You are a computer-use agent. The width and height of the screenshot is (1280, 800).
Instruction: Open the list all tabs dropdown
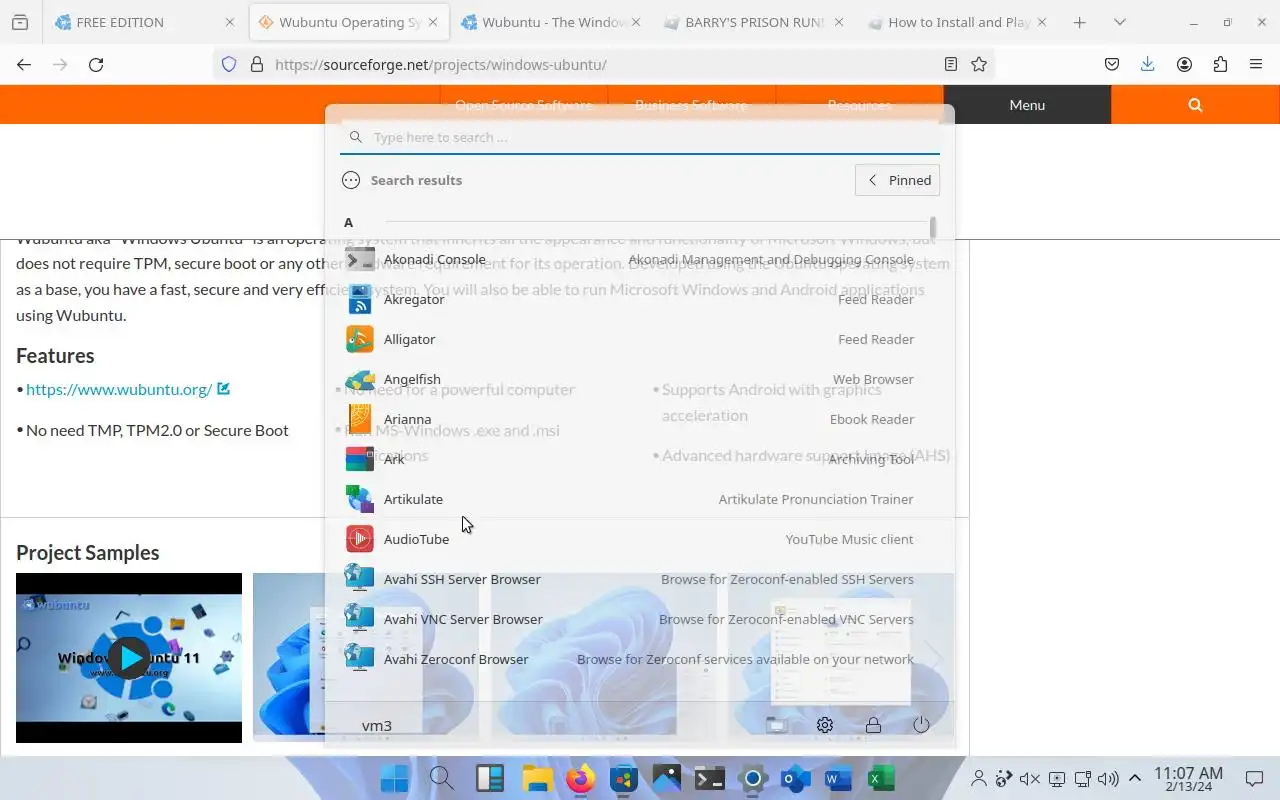click(1120, 22)
